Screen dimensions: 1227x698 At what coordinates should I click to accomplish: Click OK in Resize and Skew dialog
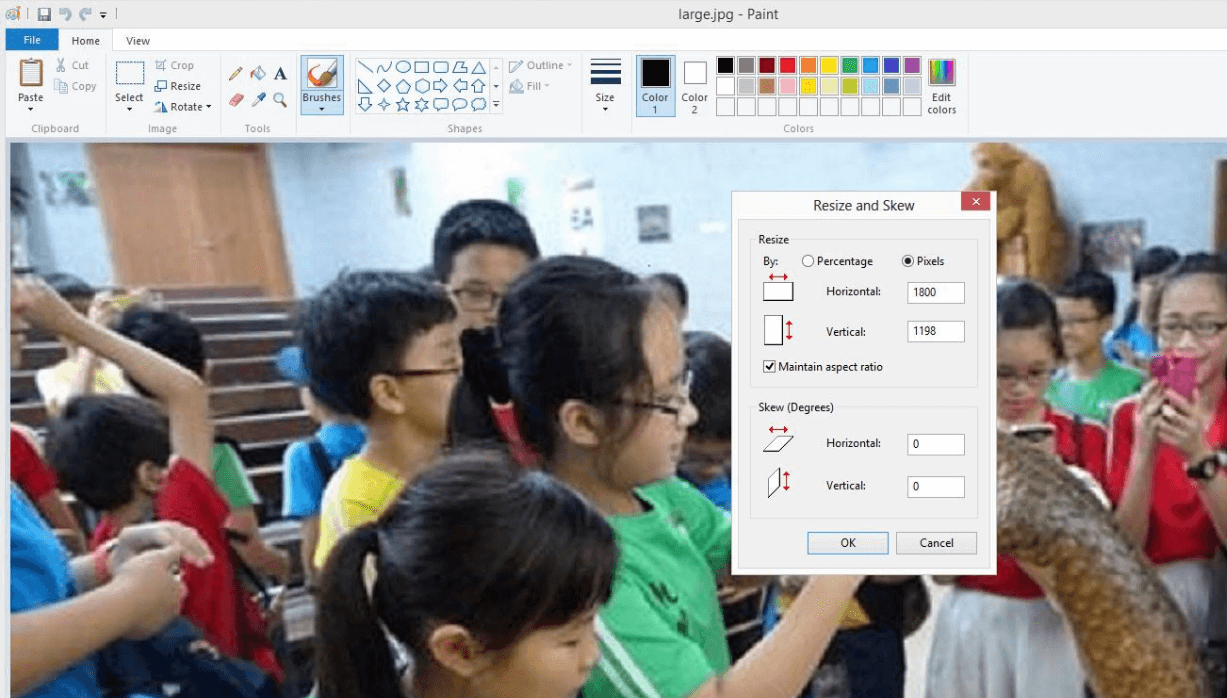coord(848,543)
